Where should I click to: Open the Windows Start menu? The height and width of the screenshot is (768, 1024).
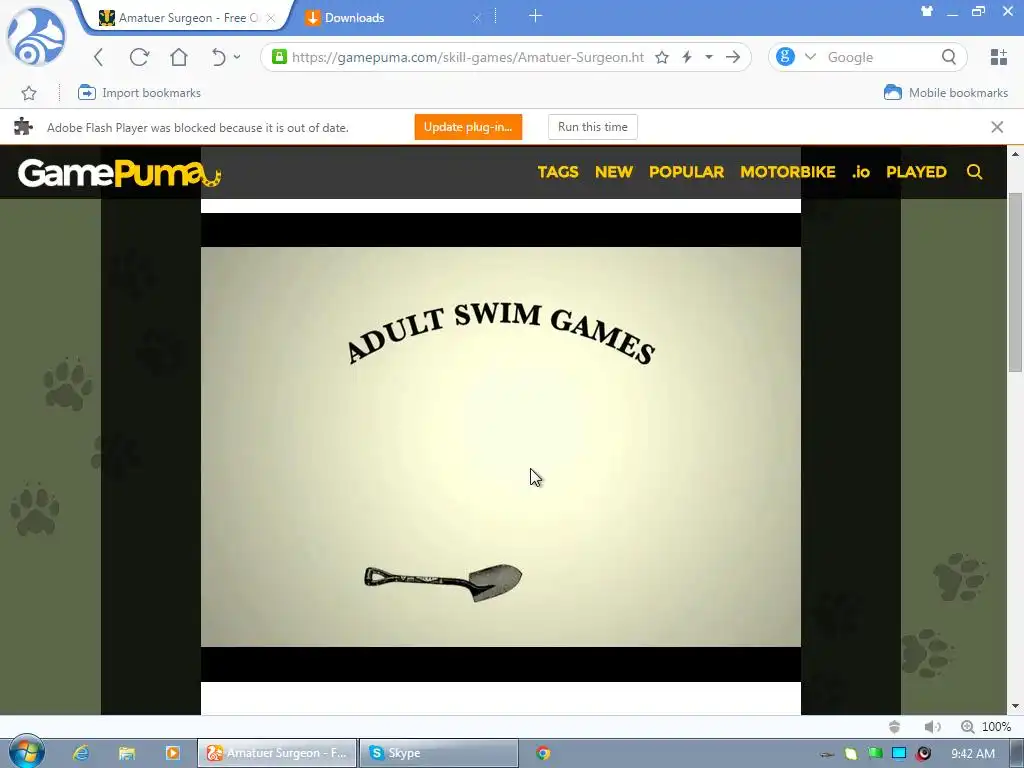pyautogui.click(x=26, y=752)
